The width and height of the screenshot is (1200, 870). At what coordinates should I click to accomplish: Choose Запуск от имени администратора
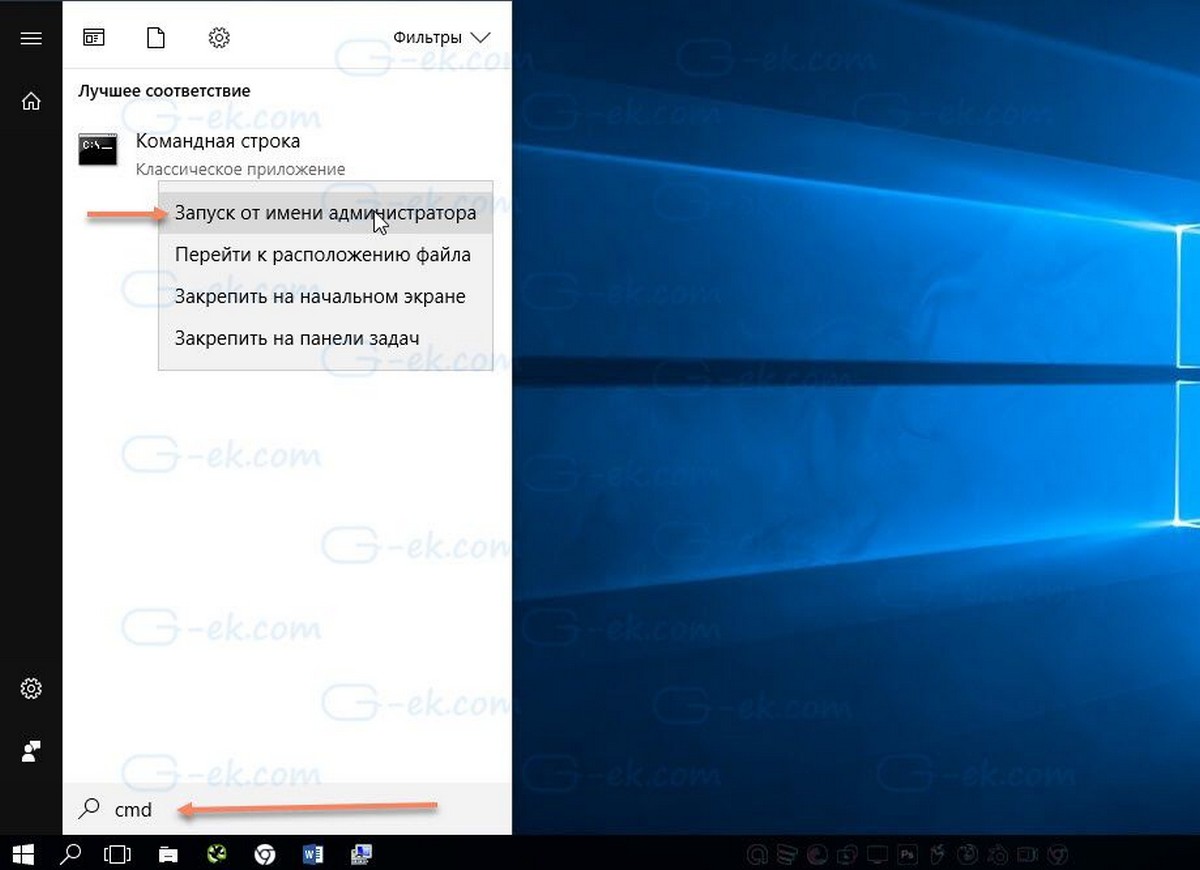coord(325,213)
